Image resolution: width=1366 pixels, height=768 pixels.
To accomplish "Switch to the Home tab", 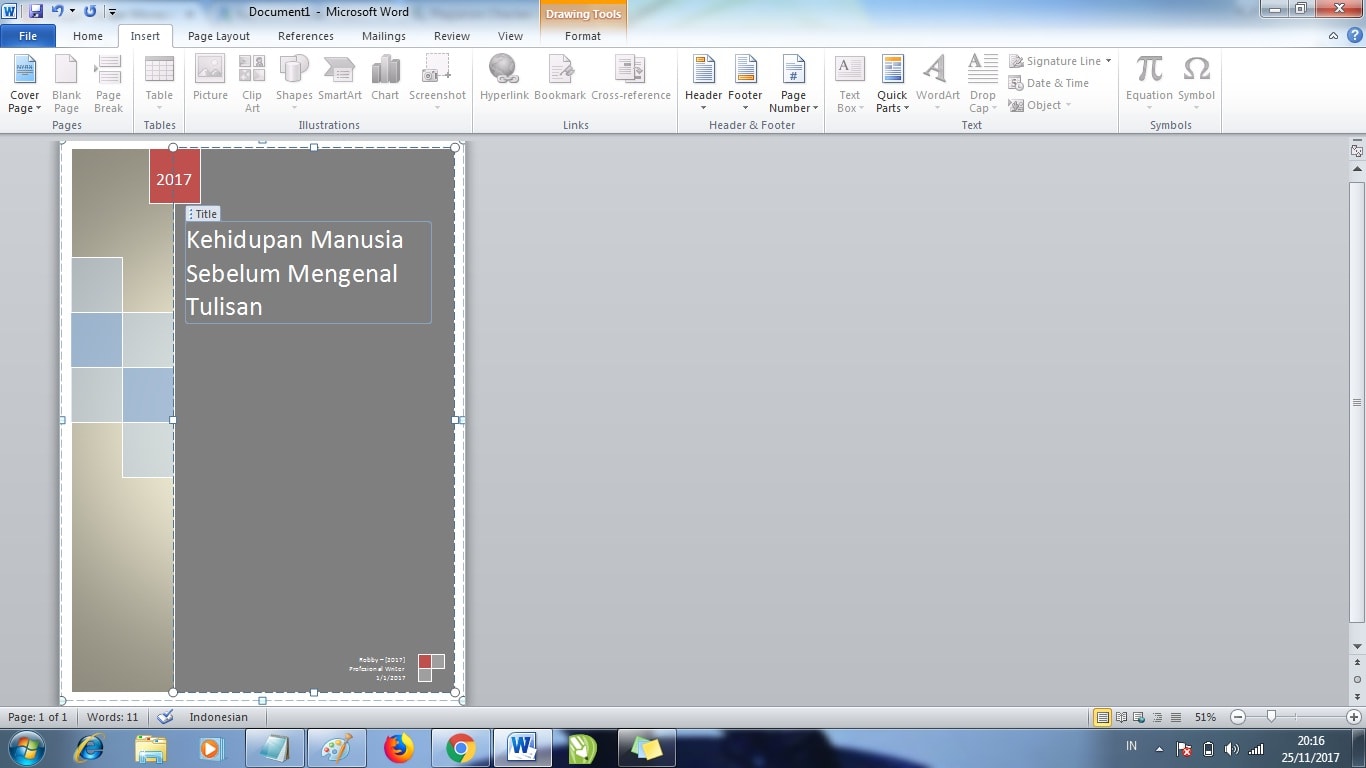I will tap(87, 35).
